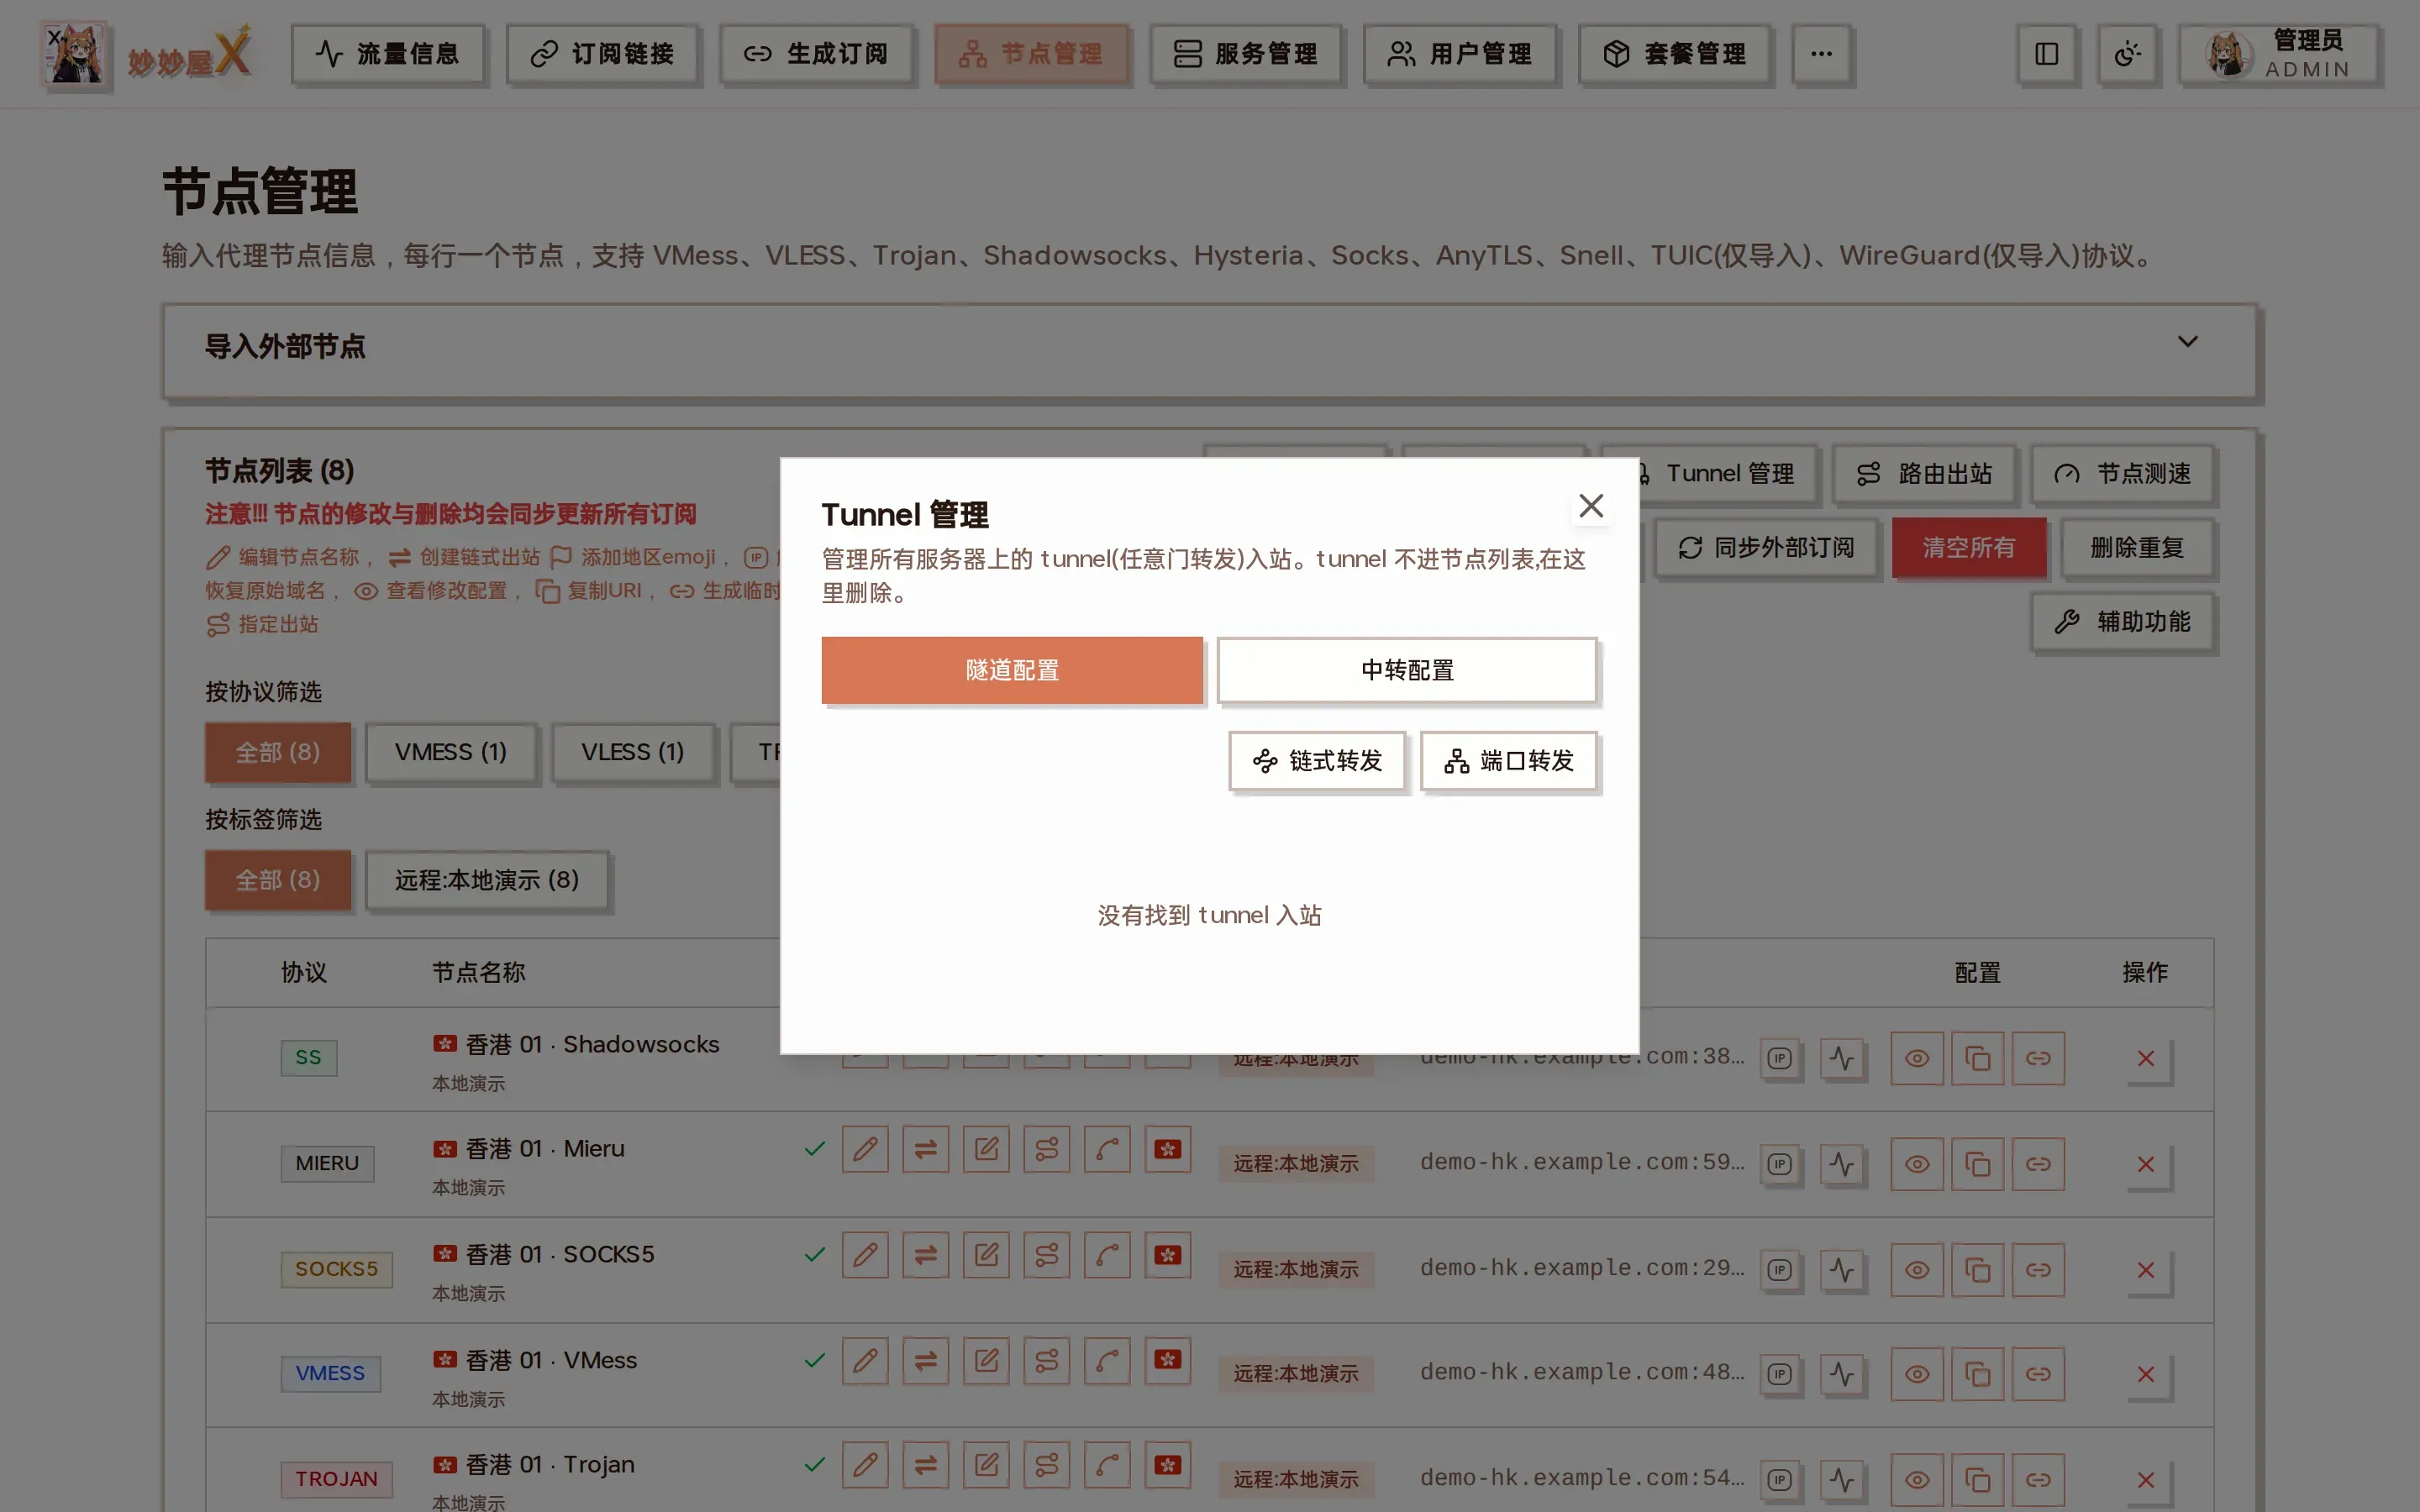This screenshot has width=2420, height=1512.
Task: Go to 用户管理 page
Action: pos(1459,53)
